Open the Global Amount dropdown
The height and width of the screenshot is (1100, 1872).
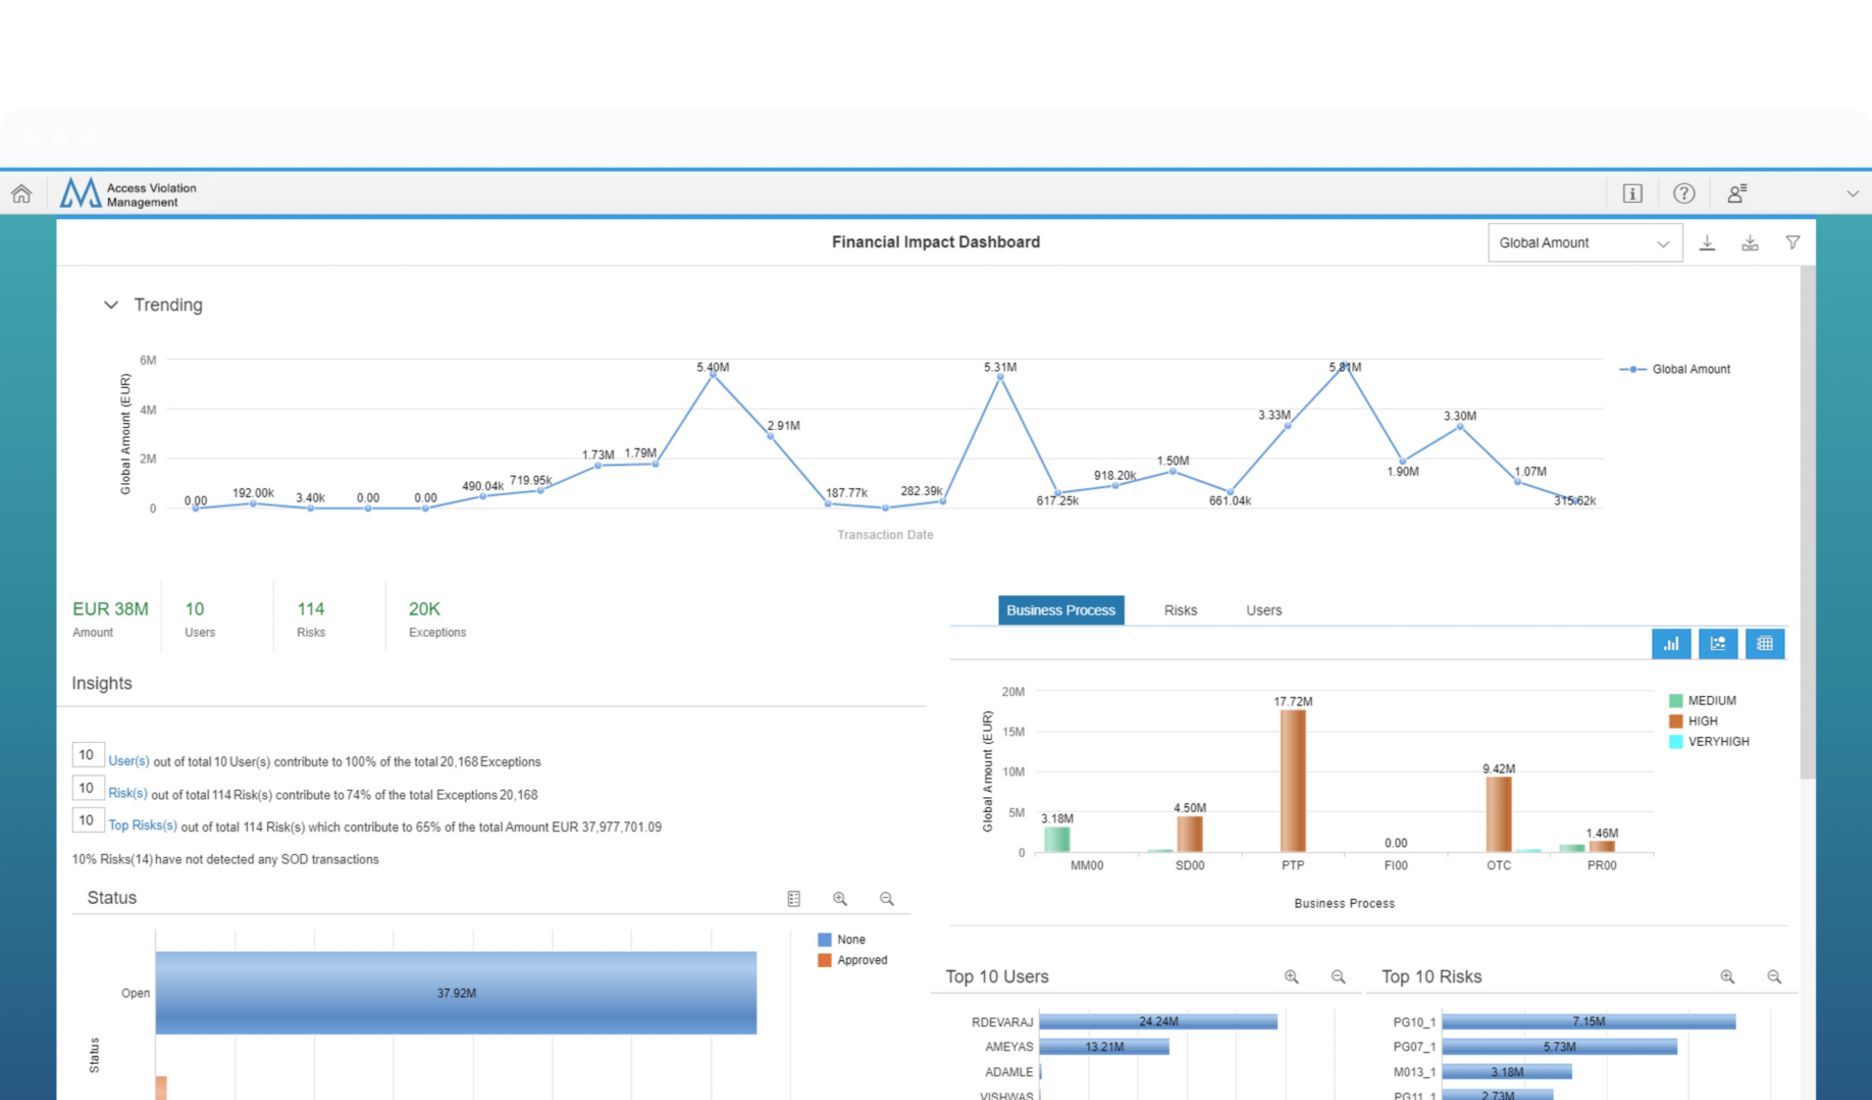point(1584,243)
